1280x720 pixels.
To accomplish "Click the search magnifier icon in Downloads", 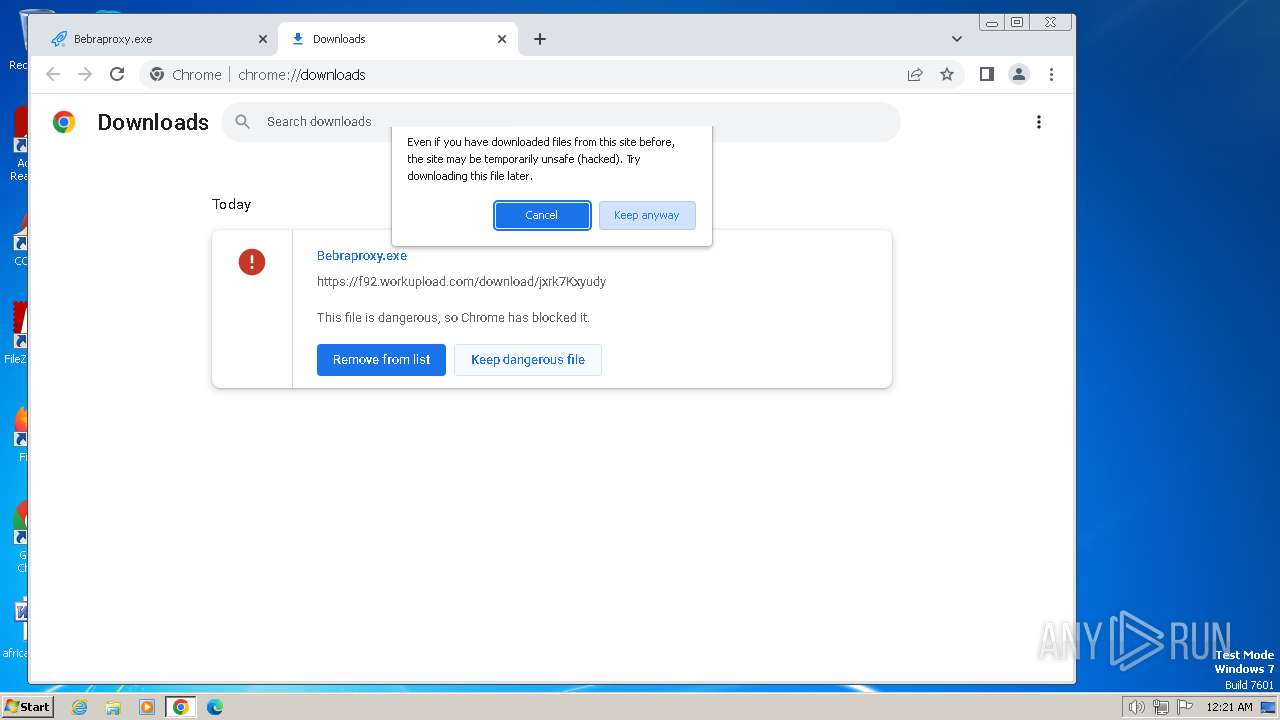I will point(243,122).
